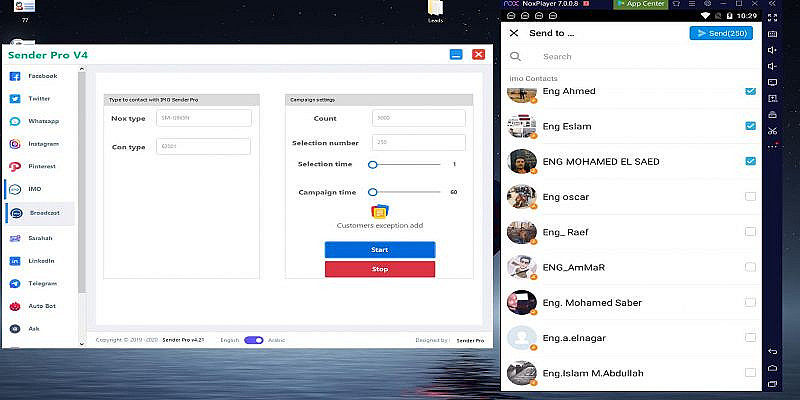Screen dimensions: 800x400
Task: Select the Twitter icon in sidebar
Action: (15, 99)
